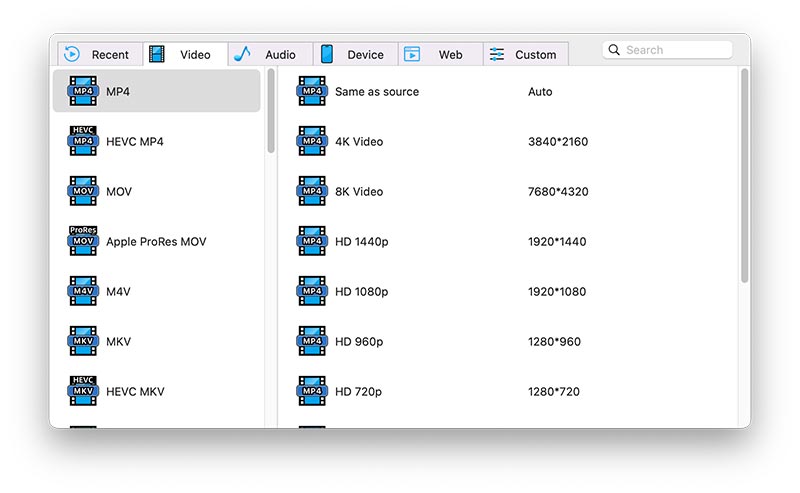Click the icon beside HD 1440p preset
Screen dimensions: 800x493
312,241
